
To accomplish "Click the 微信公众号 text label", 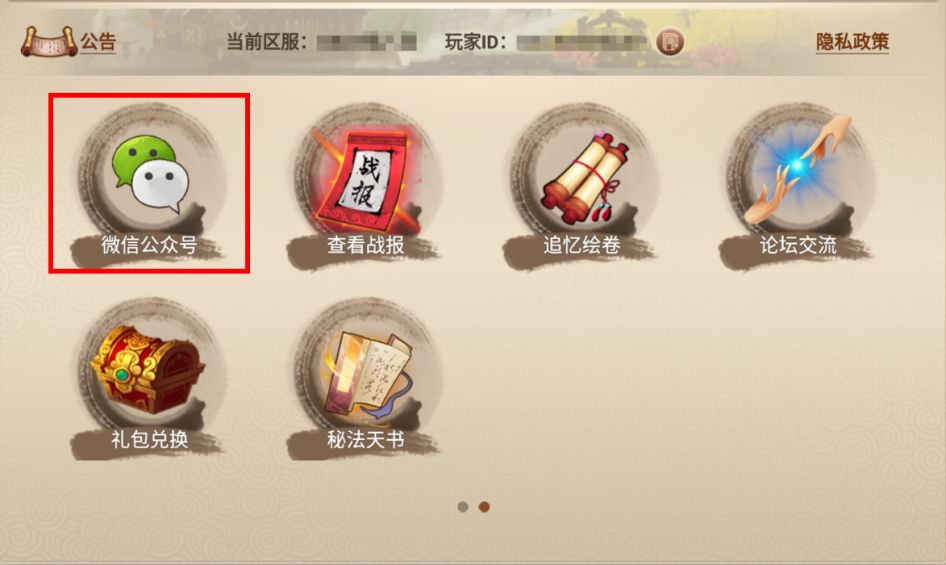I will 149,244.
